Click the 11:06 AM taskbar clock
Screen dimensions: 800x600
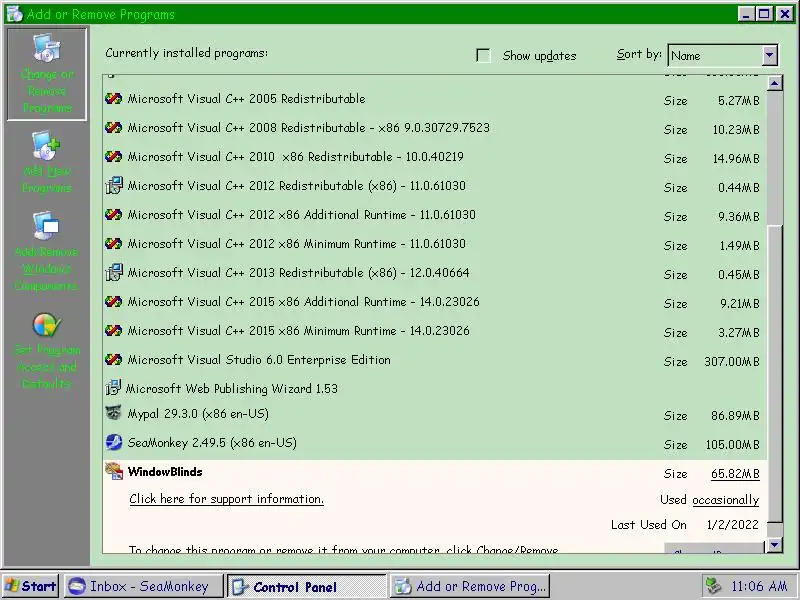coord(759,586)
